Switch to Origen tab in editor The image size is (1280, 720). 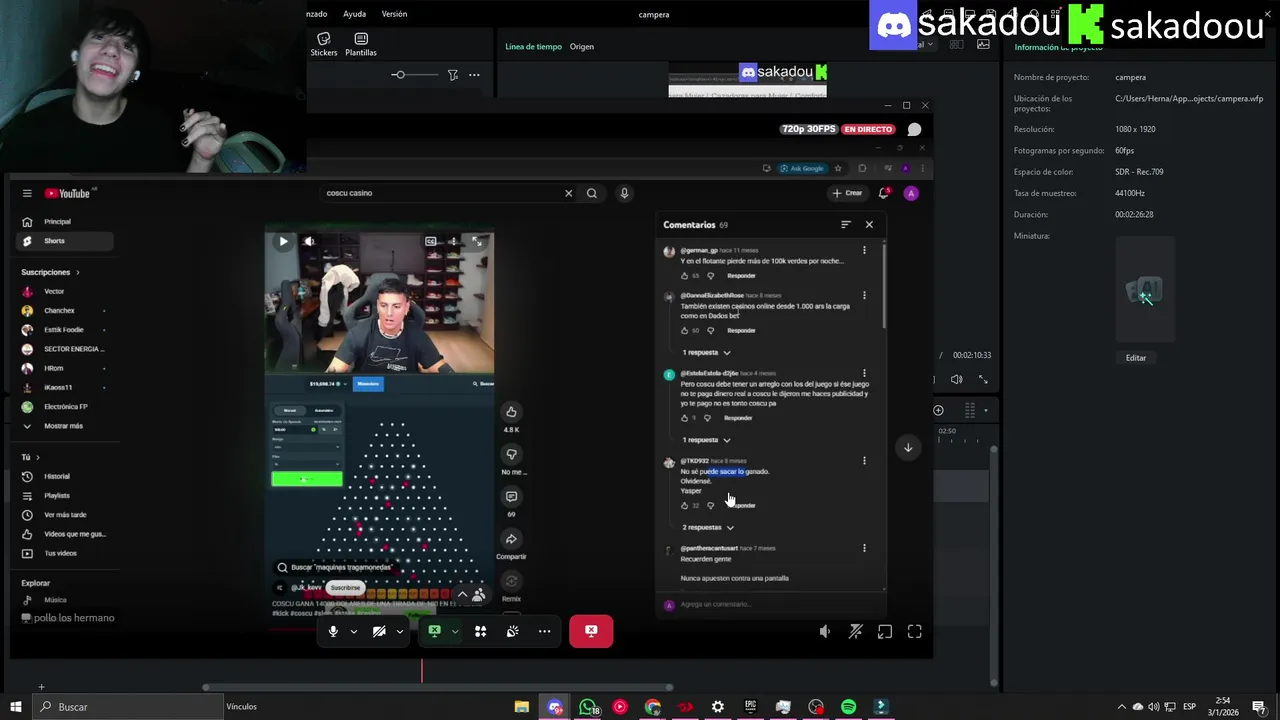(582, 46)
